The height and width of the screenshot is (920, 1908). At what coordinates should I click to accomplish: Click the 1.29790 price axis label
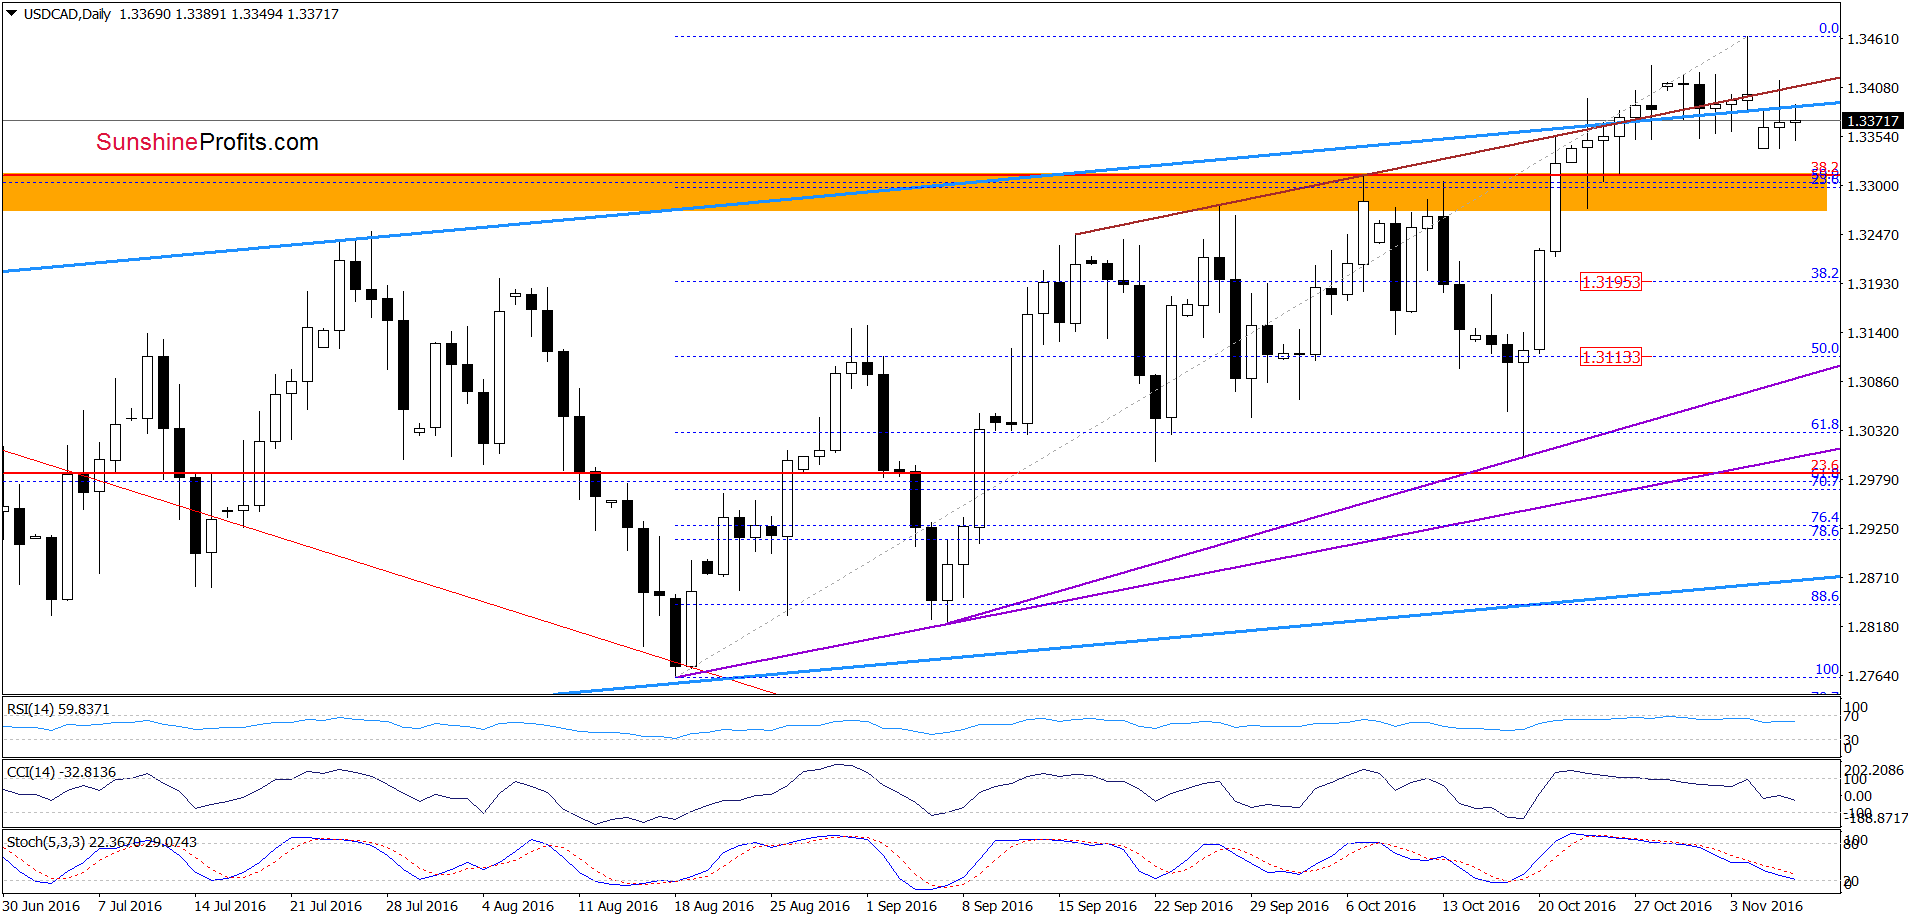click(1873, 480)
